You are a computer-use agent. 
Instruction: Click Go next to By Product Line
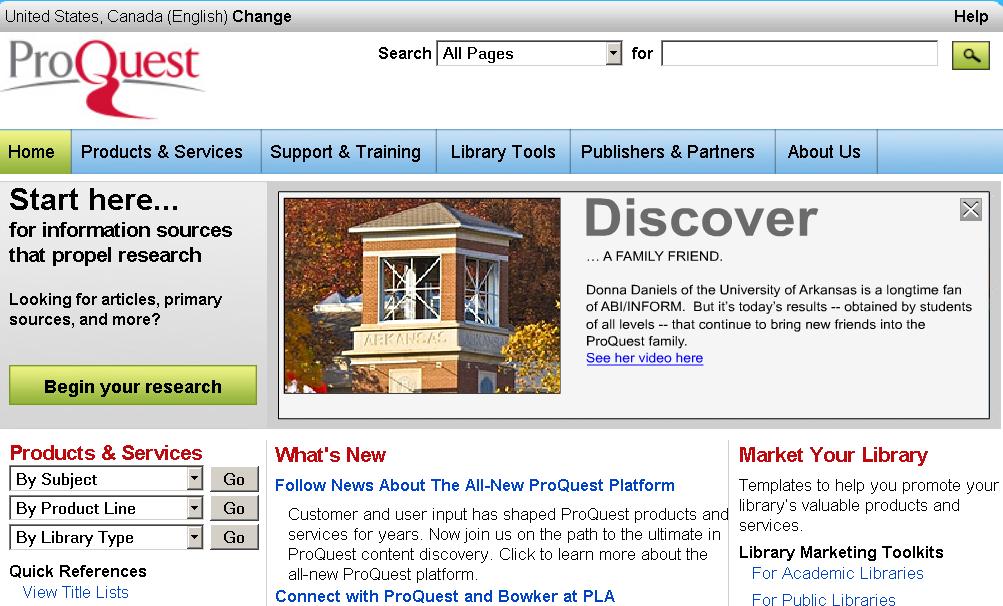click(x=234, y=508)
